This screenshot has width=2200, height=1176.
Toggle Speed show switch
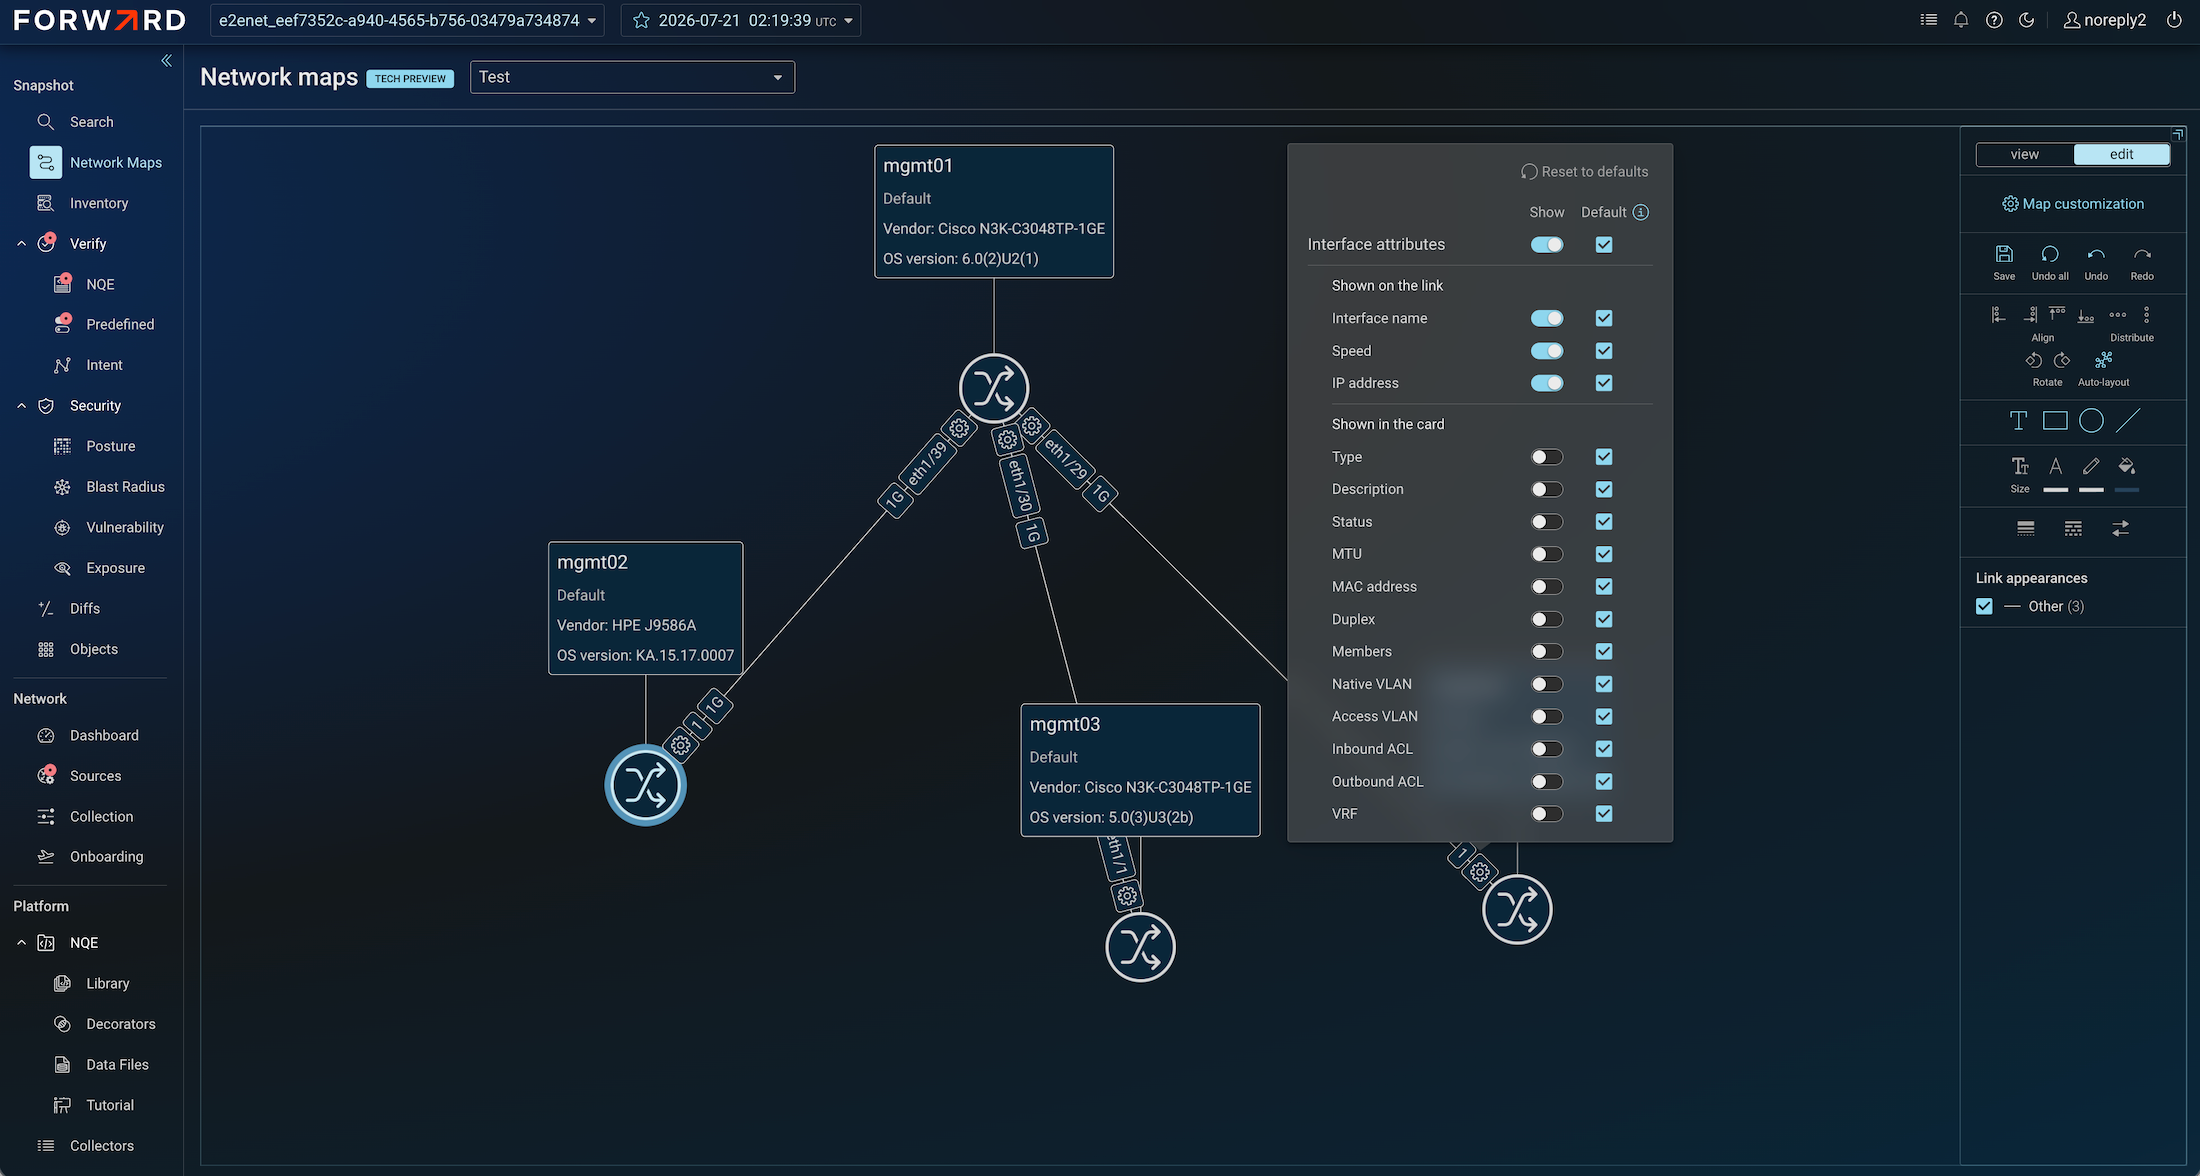coord(1546,351)
